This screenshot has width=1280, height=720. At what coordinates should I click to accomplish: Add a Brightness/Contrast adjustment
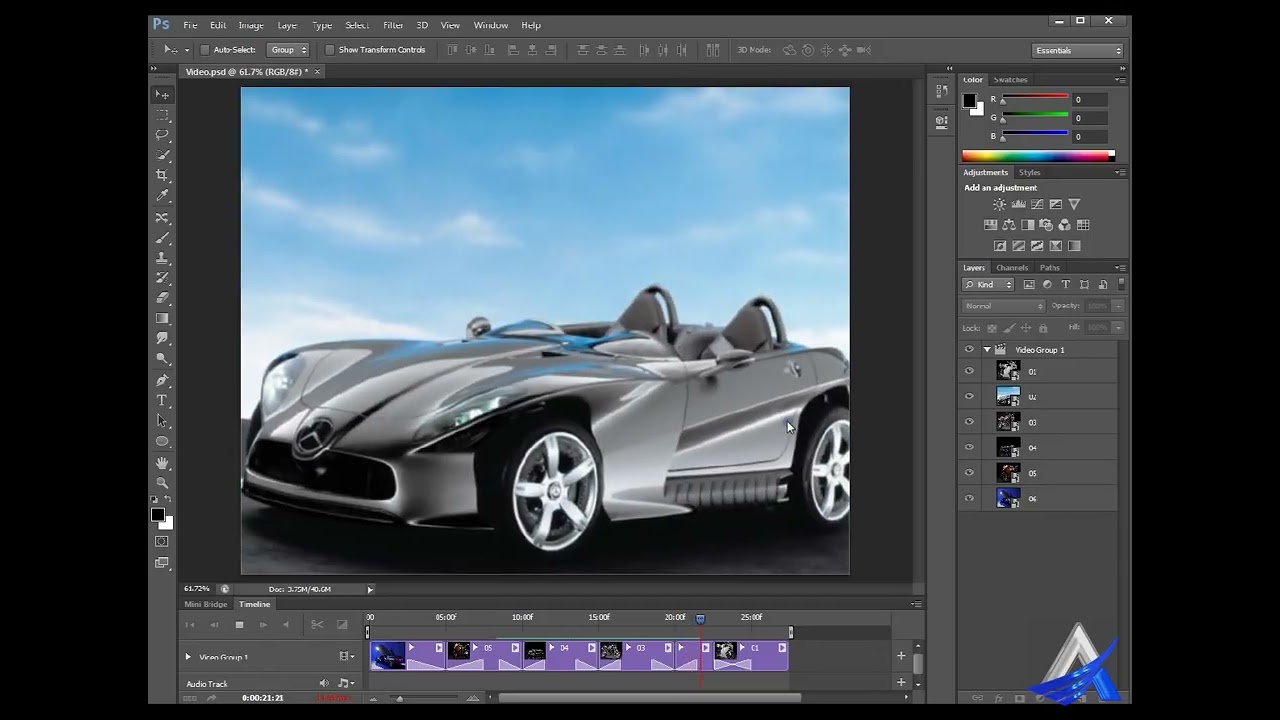point(999,204)
